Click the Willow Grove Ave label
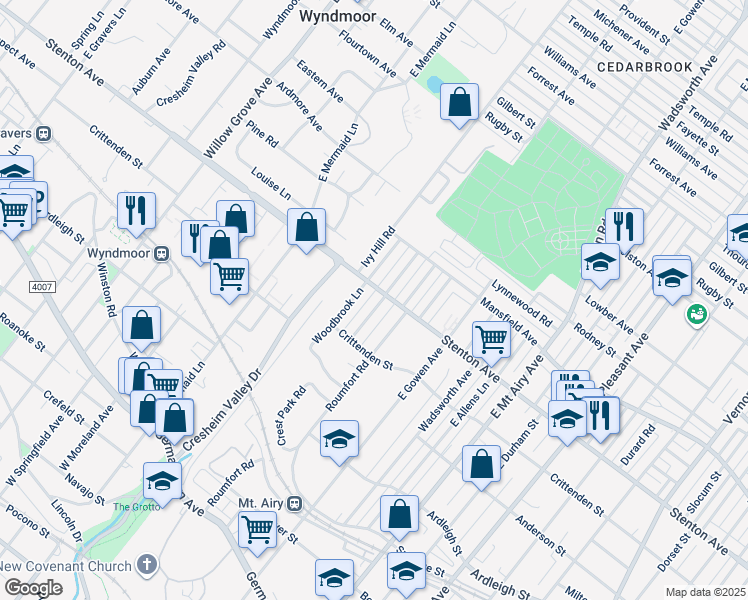Image resolution: width=748 pixels, height=600 pixels. pos(238,118)
